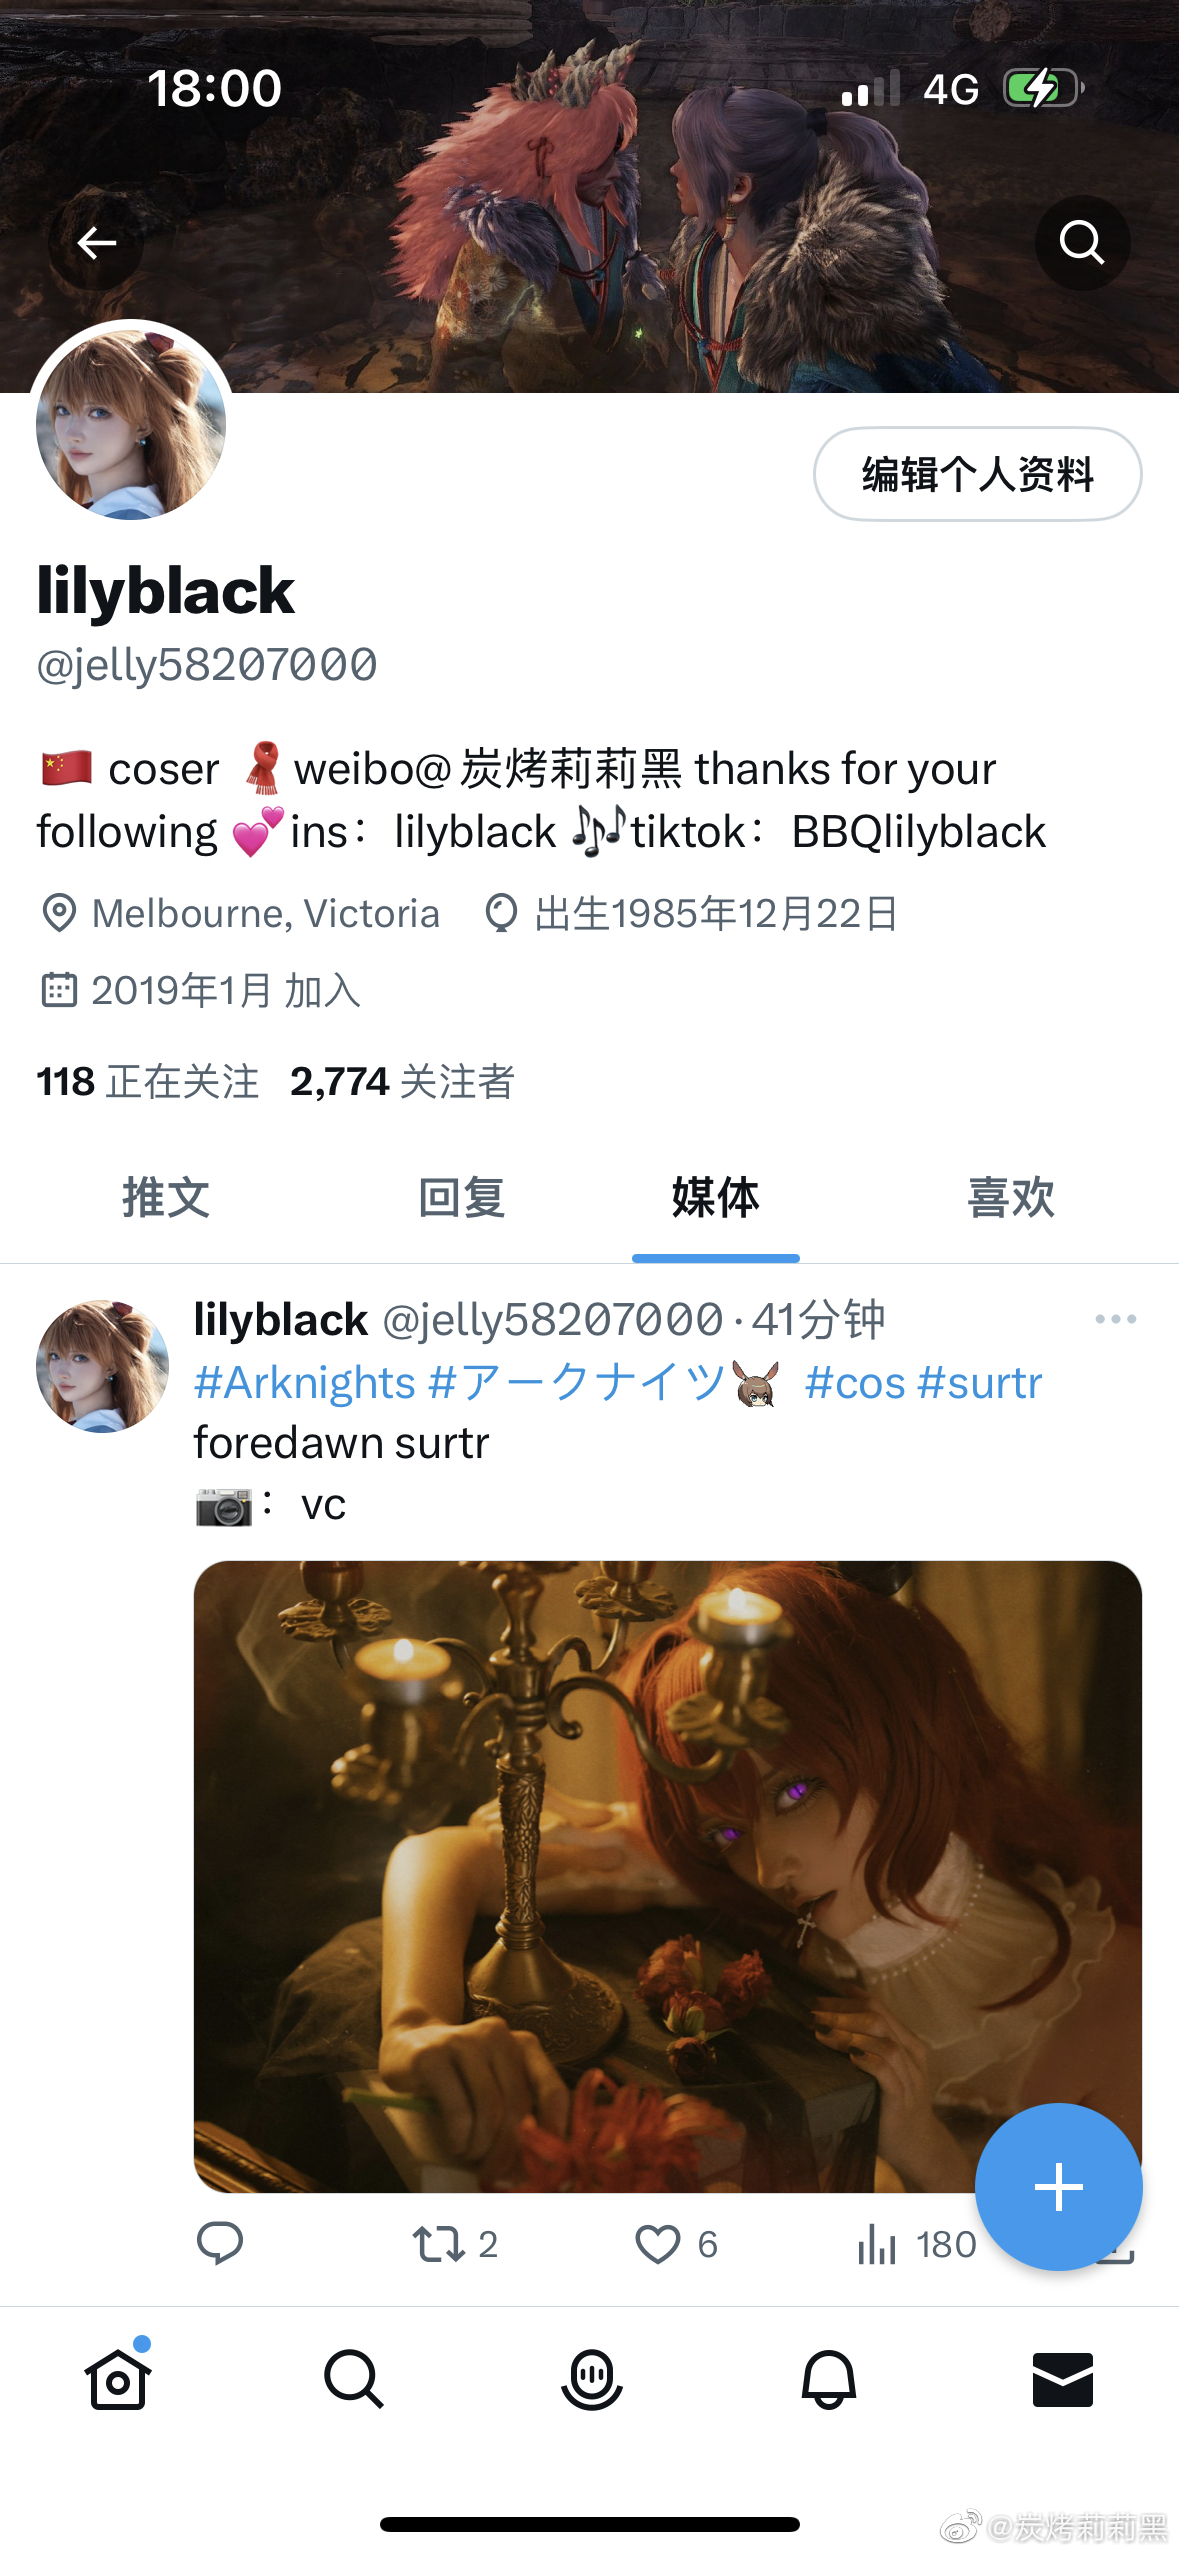Tap the back arrow icon
This screenshot has width=1179, height=2556.
[x=96, y=243]
